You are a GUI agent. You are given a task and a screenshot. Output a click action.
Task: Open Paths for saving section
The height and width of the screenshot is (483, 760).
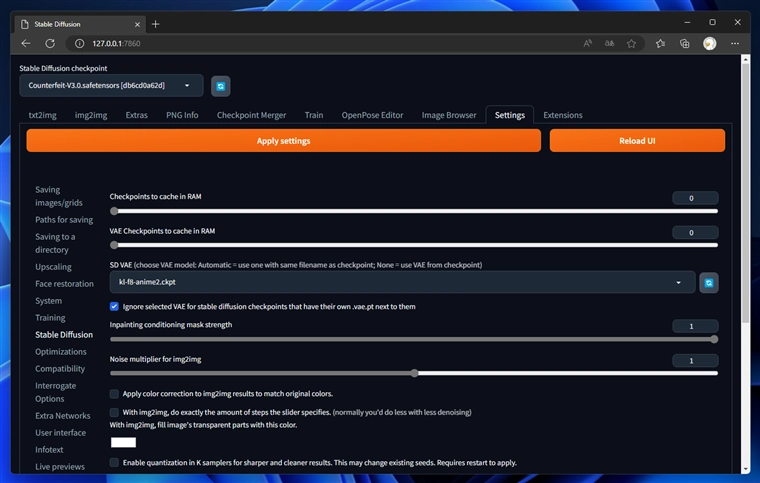coord(64,219)
